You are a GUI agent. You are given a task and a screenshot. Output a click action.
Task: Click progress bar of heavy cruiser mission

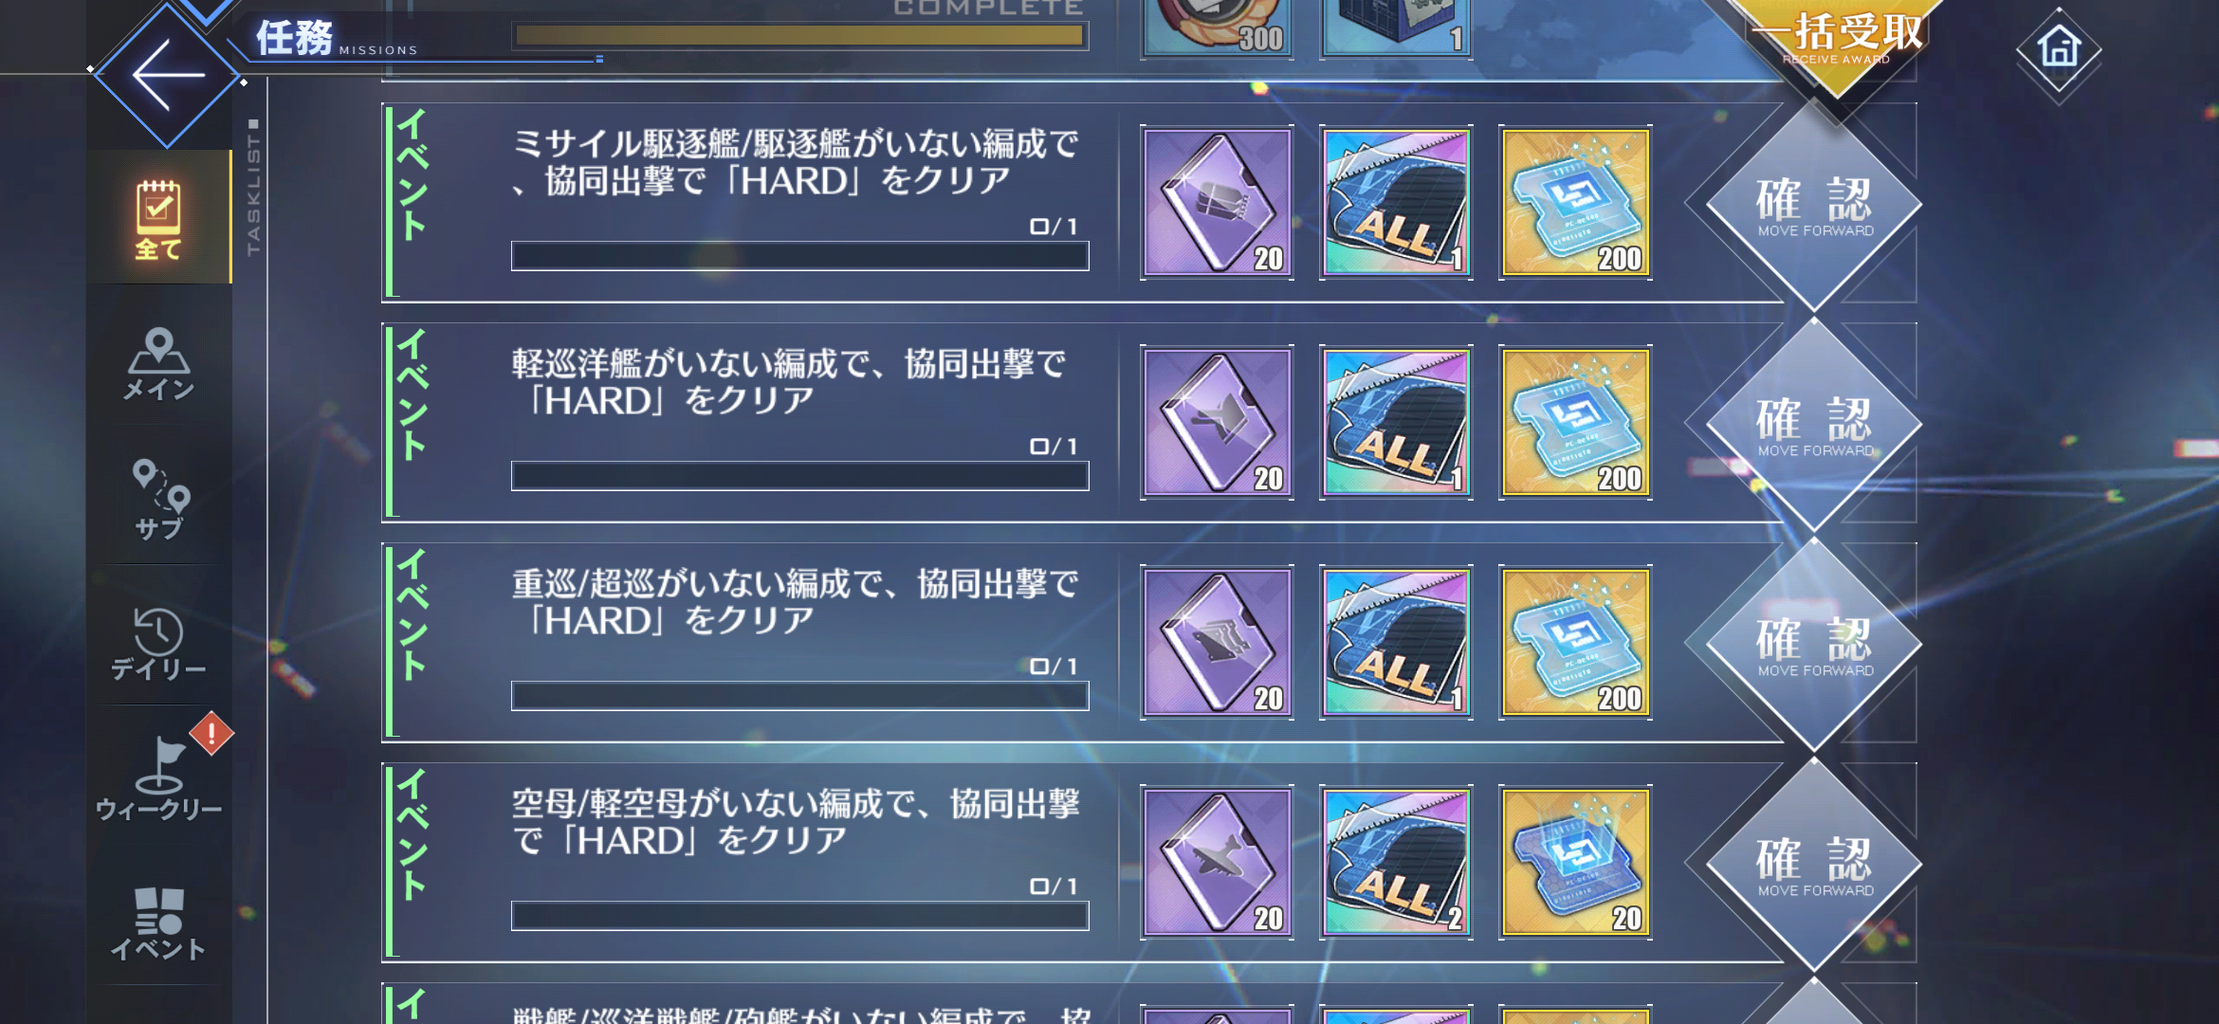800,696
